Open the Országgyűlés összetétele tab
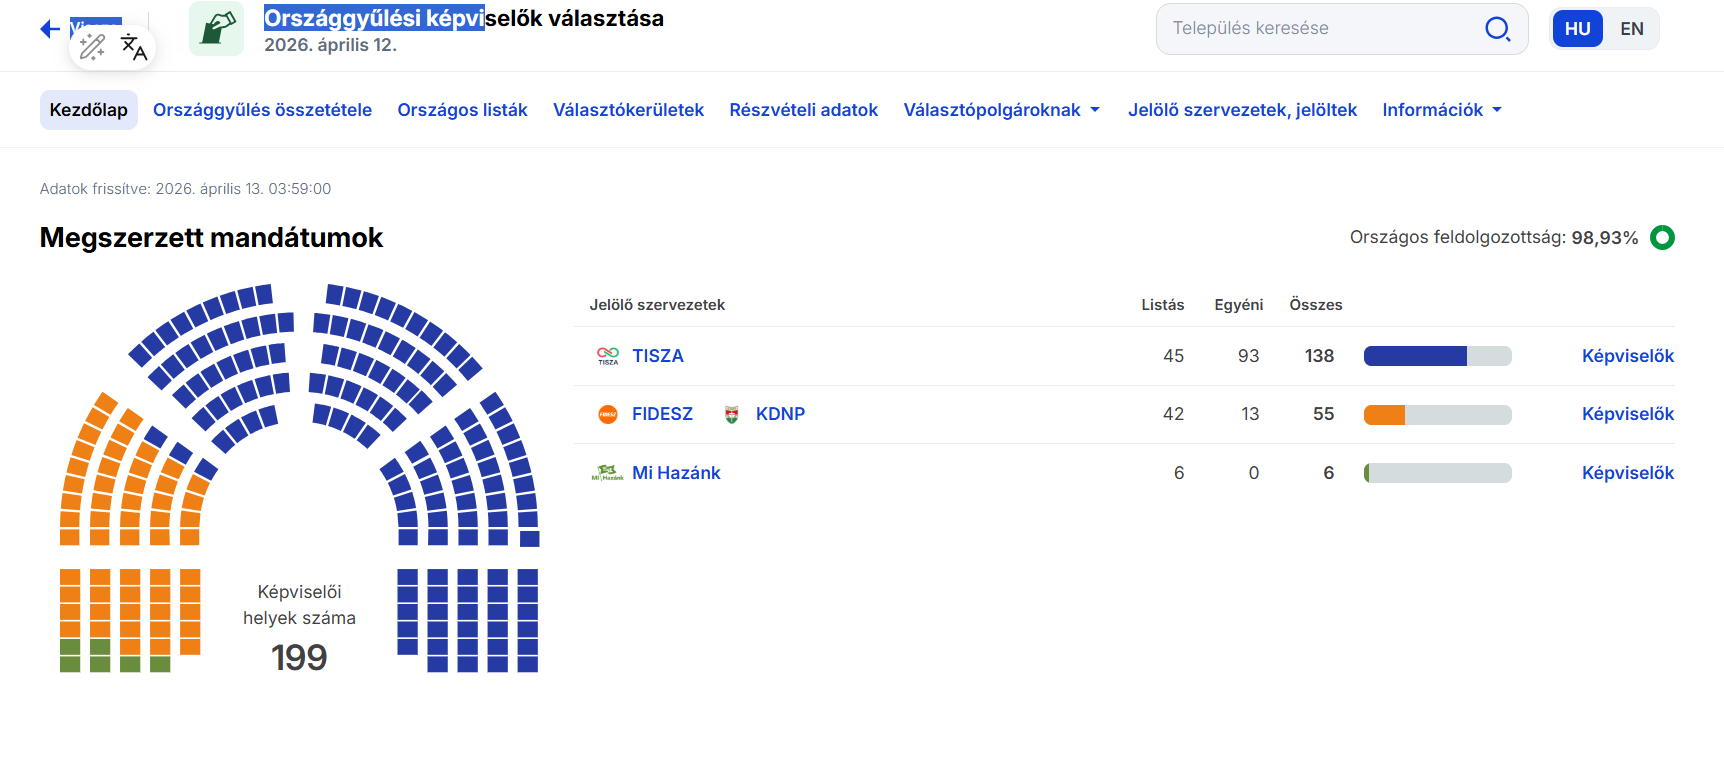This screenshot has width=1724, height=776. (x=262, y=110)
